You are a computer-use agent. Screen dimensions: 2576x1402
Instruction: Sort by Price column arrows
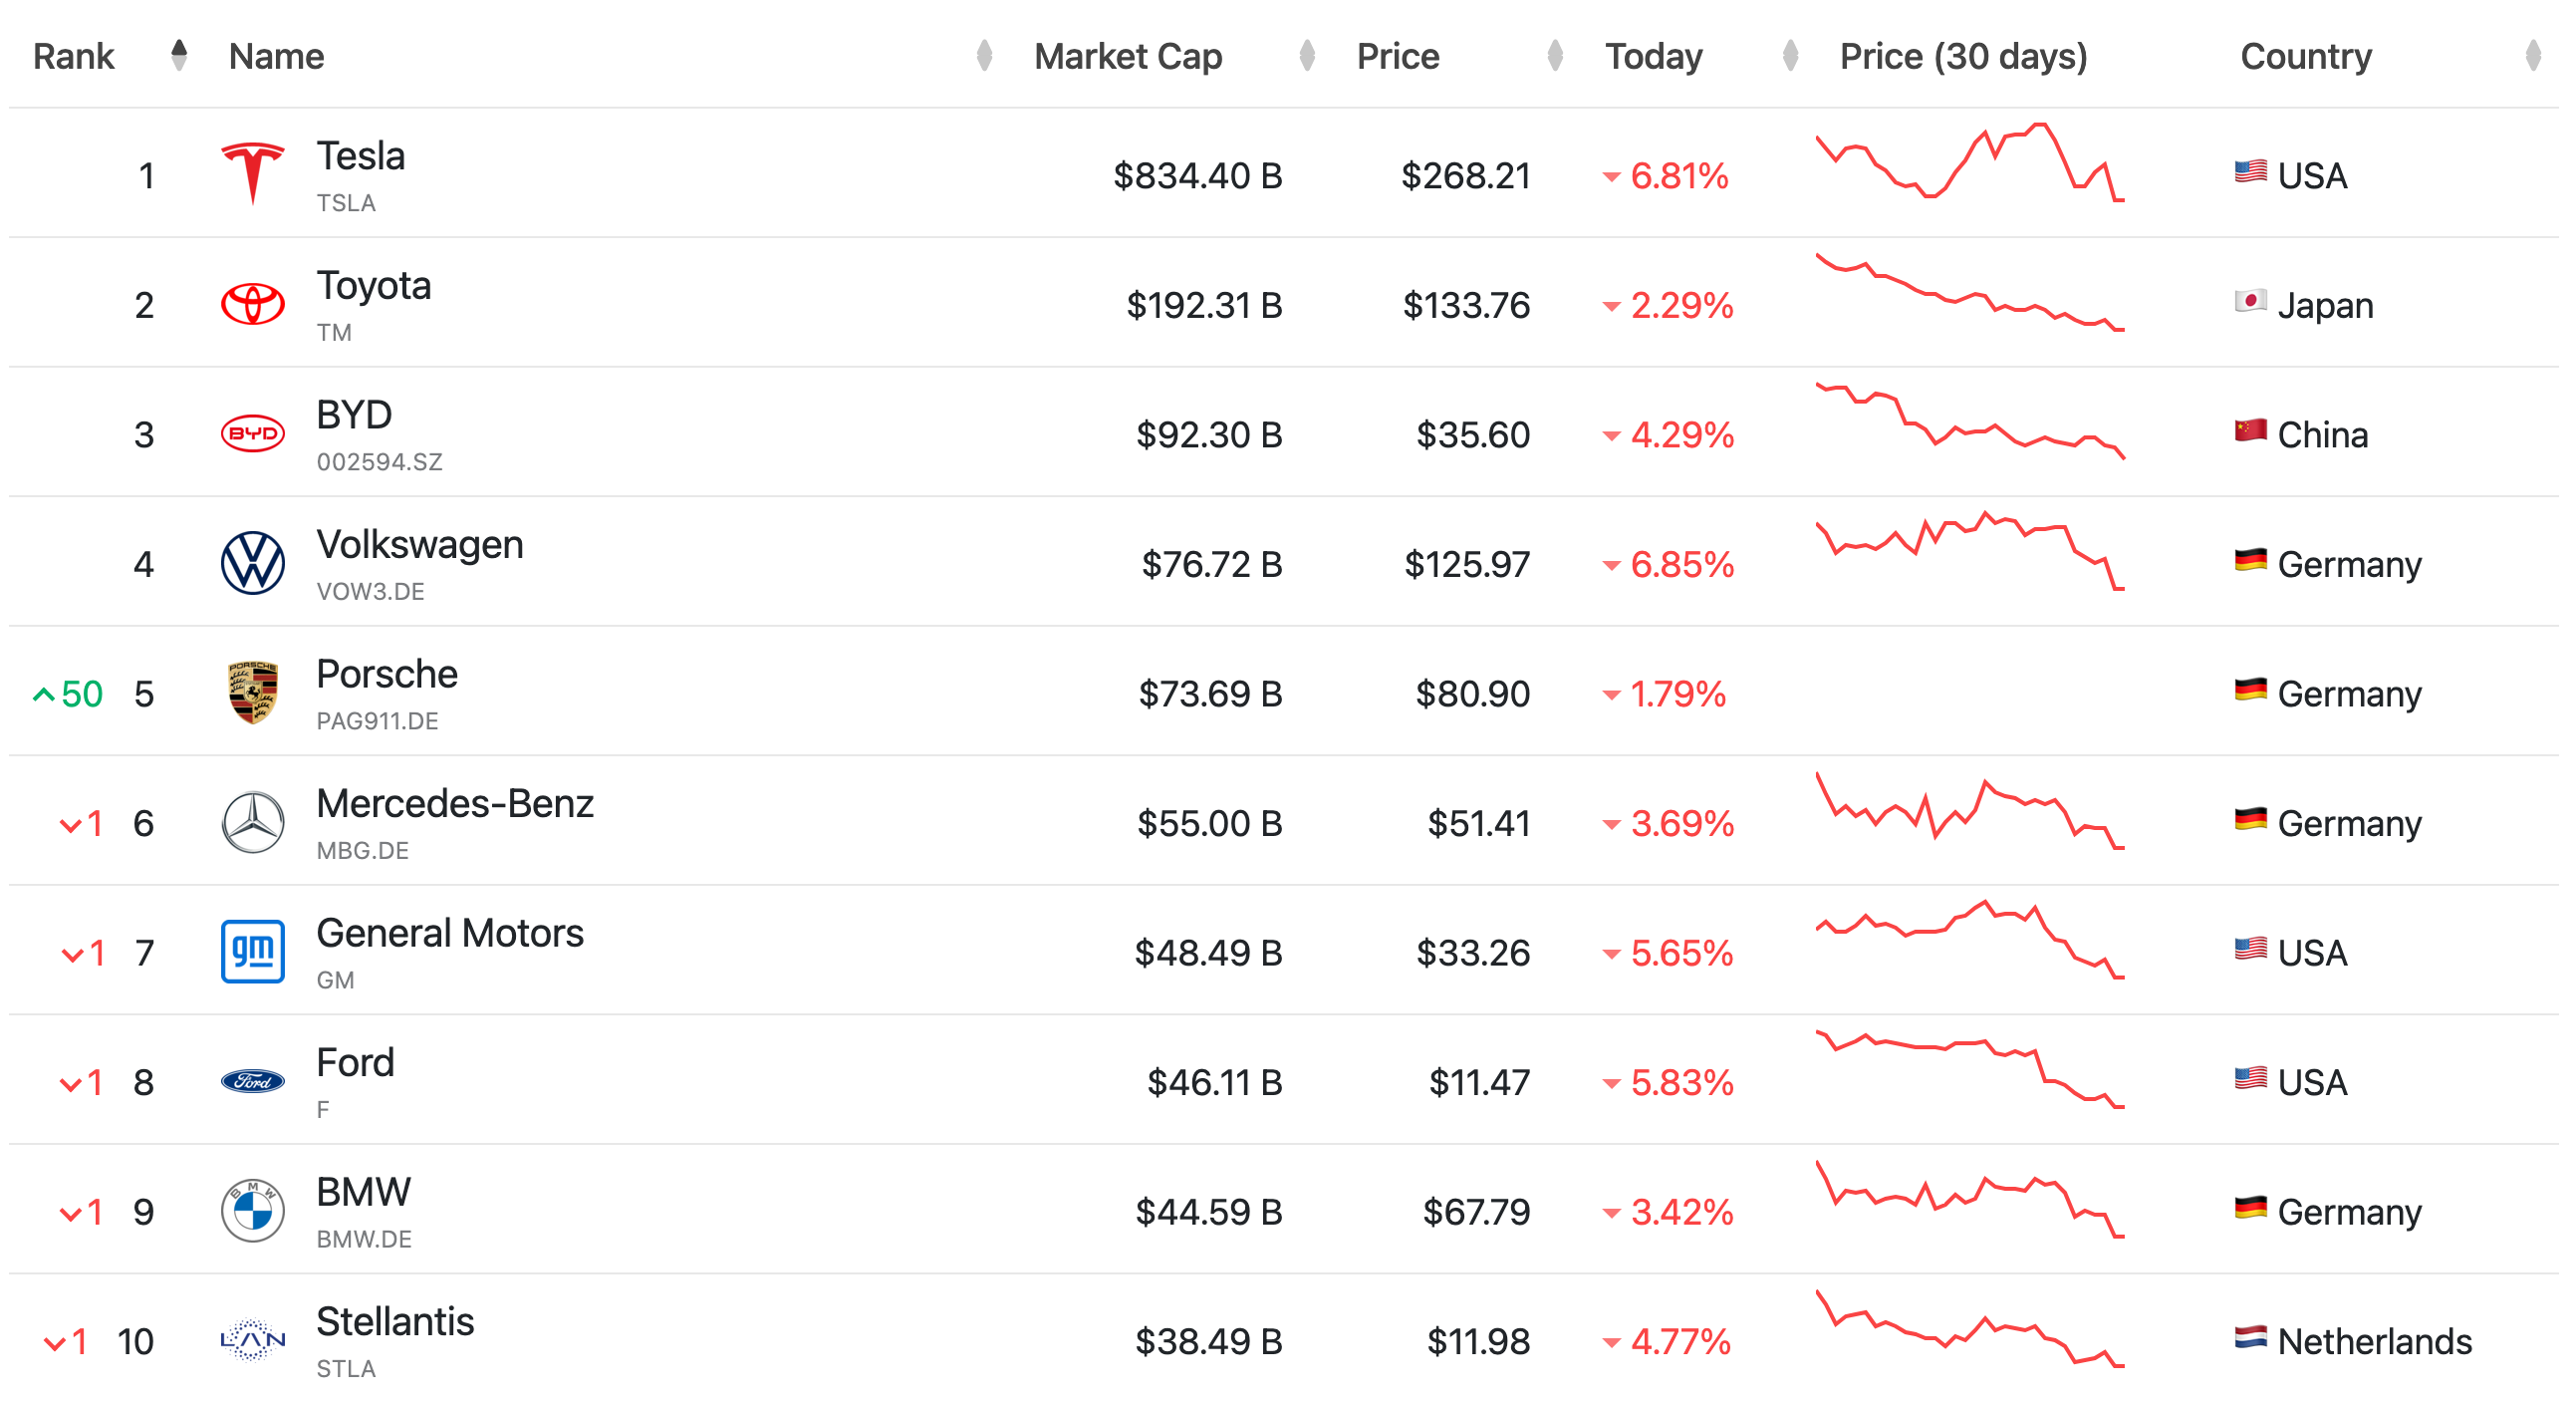(1554, 55)
